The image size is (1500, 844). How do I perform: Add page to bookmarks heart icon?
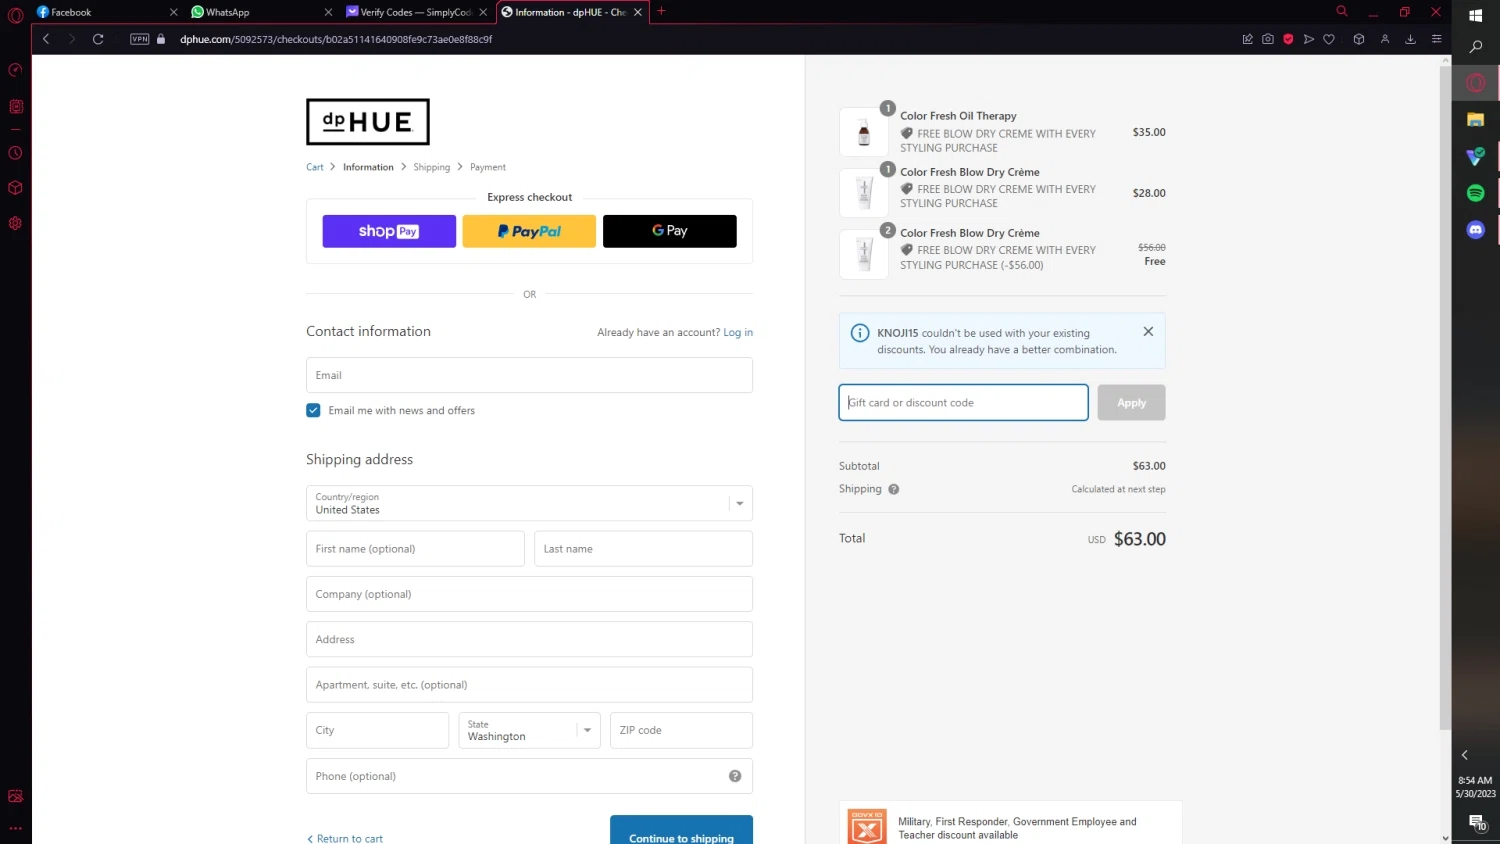pyautogui.click(x=1329, y=39)
